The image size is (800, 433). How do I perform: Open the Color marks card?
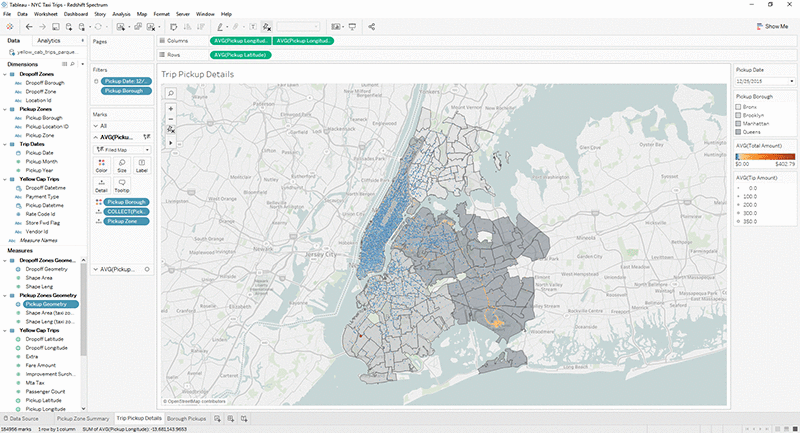pos(102,165)
